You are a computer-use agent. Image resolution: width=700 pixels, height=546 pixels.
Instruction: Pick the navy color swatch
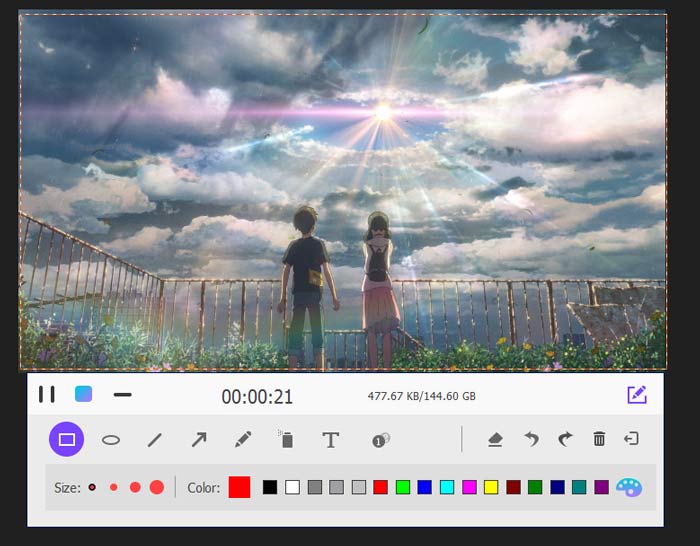[558, 487]
